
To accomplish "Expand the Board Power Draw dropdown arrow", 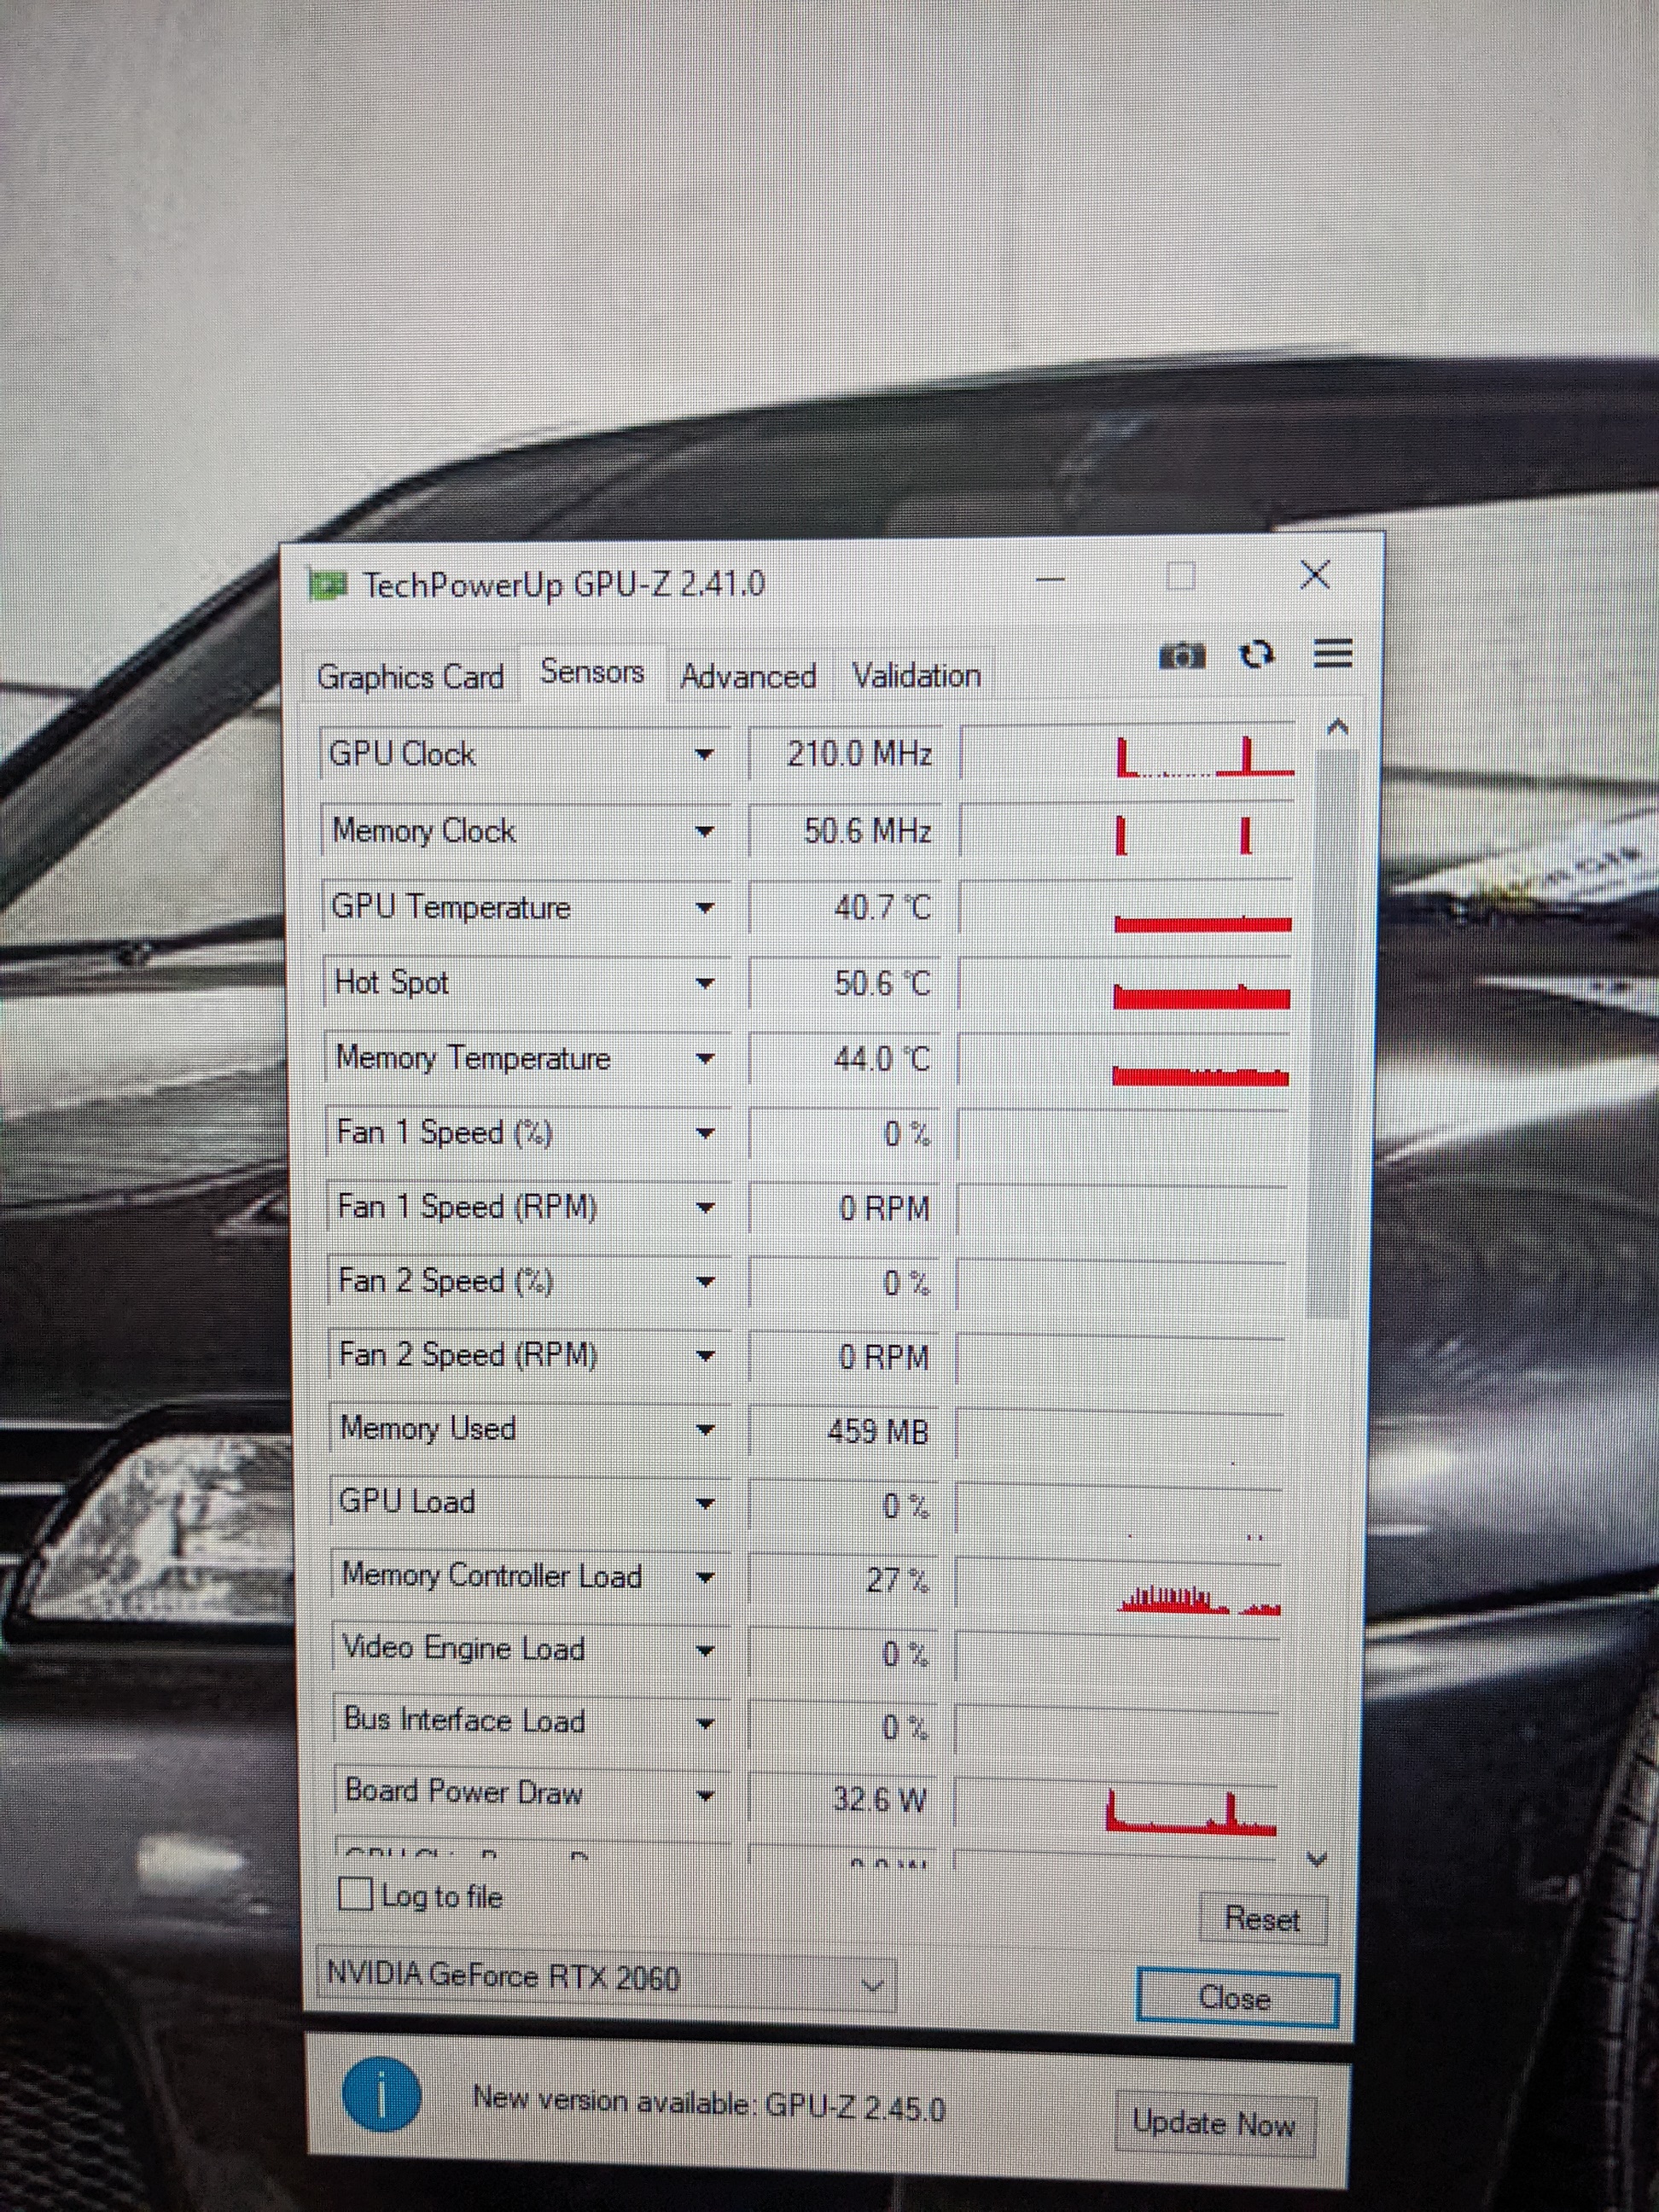I will pos(705,1796).
